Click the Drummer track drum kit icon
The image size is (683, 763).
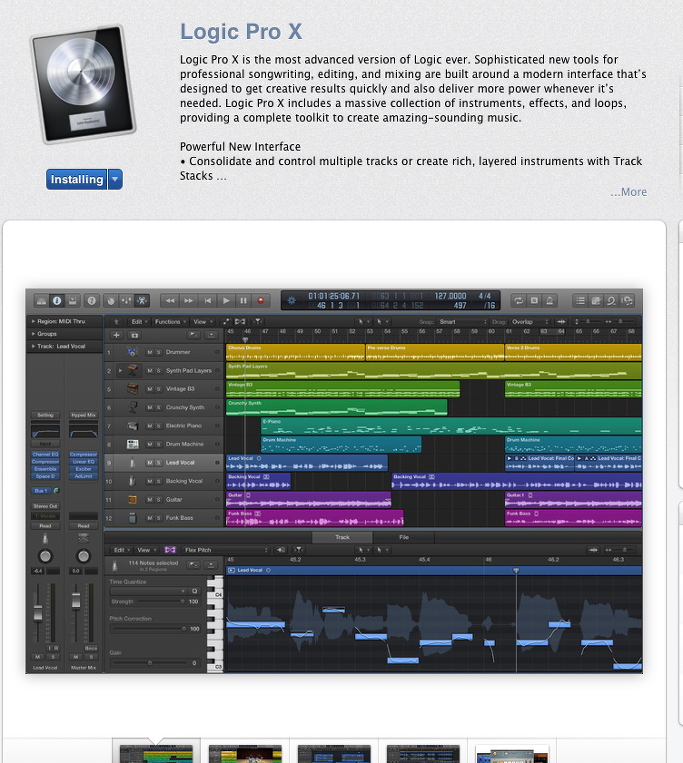pyautogui.click(x=132, y=352)
